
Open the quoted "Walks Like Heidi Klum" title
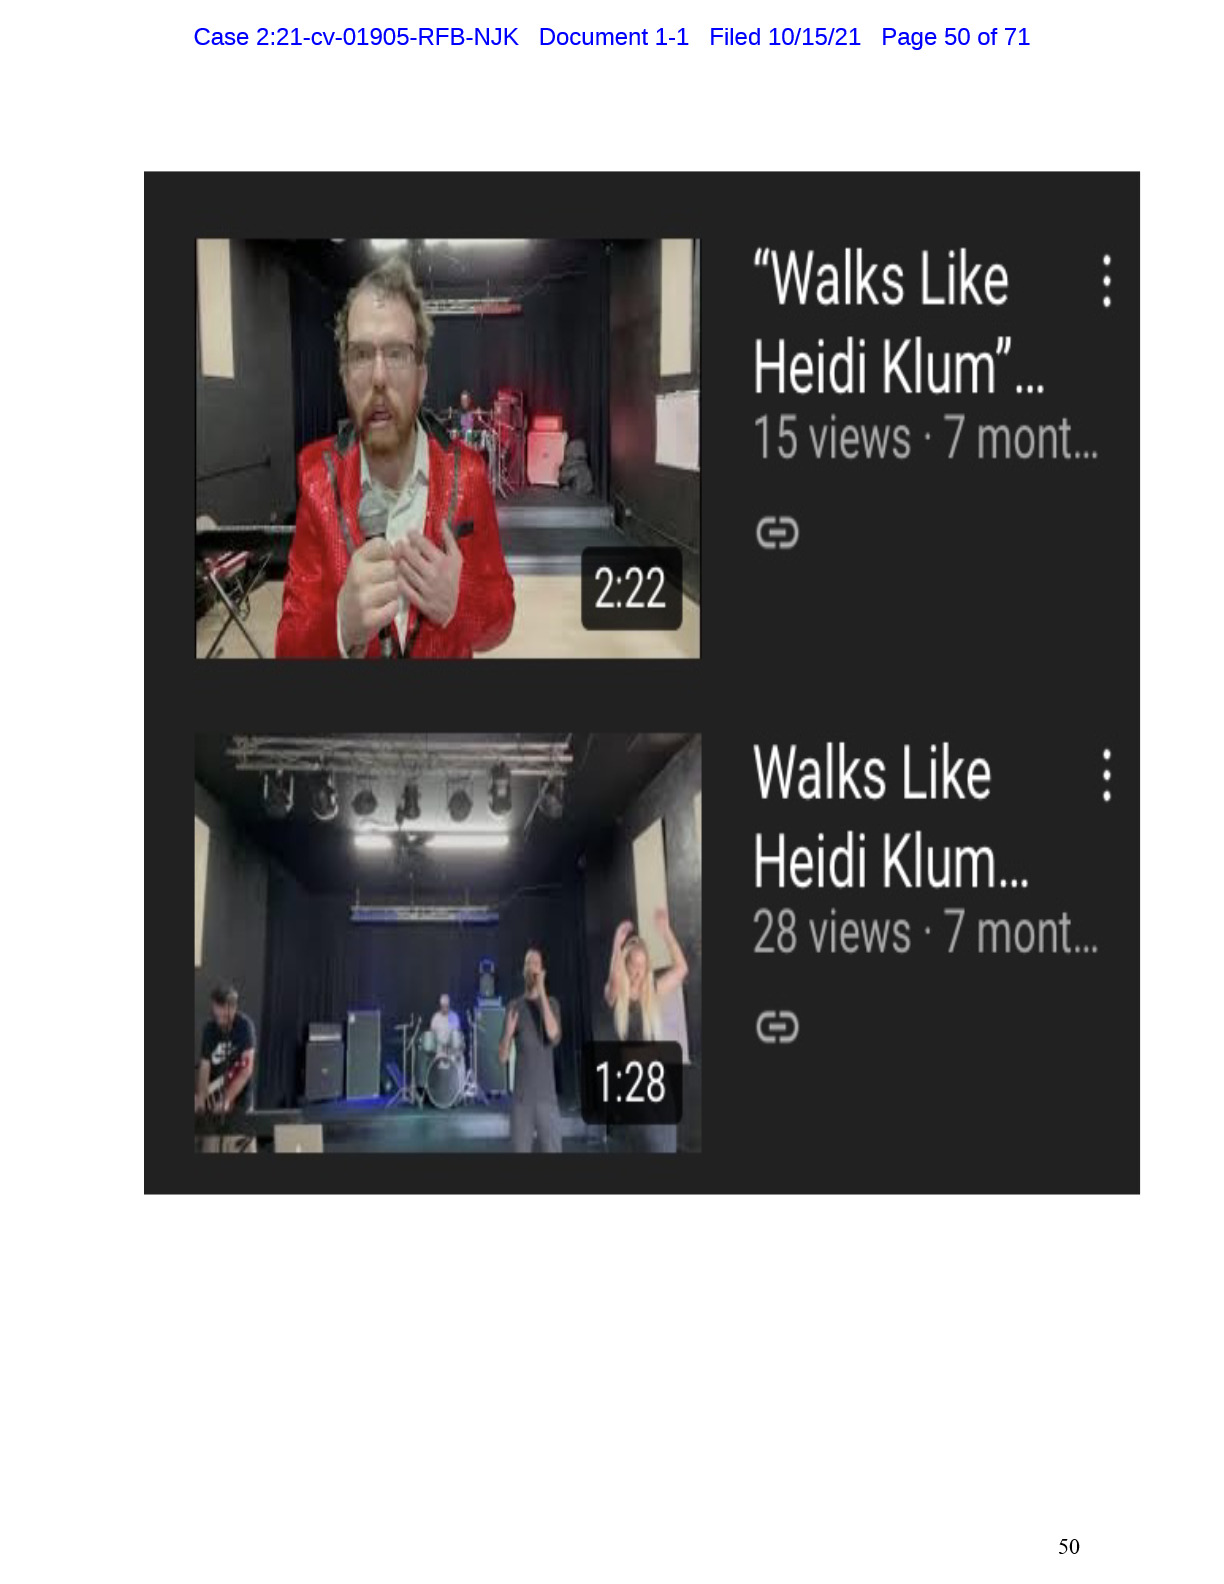(x=898, y=323)
